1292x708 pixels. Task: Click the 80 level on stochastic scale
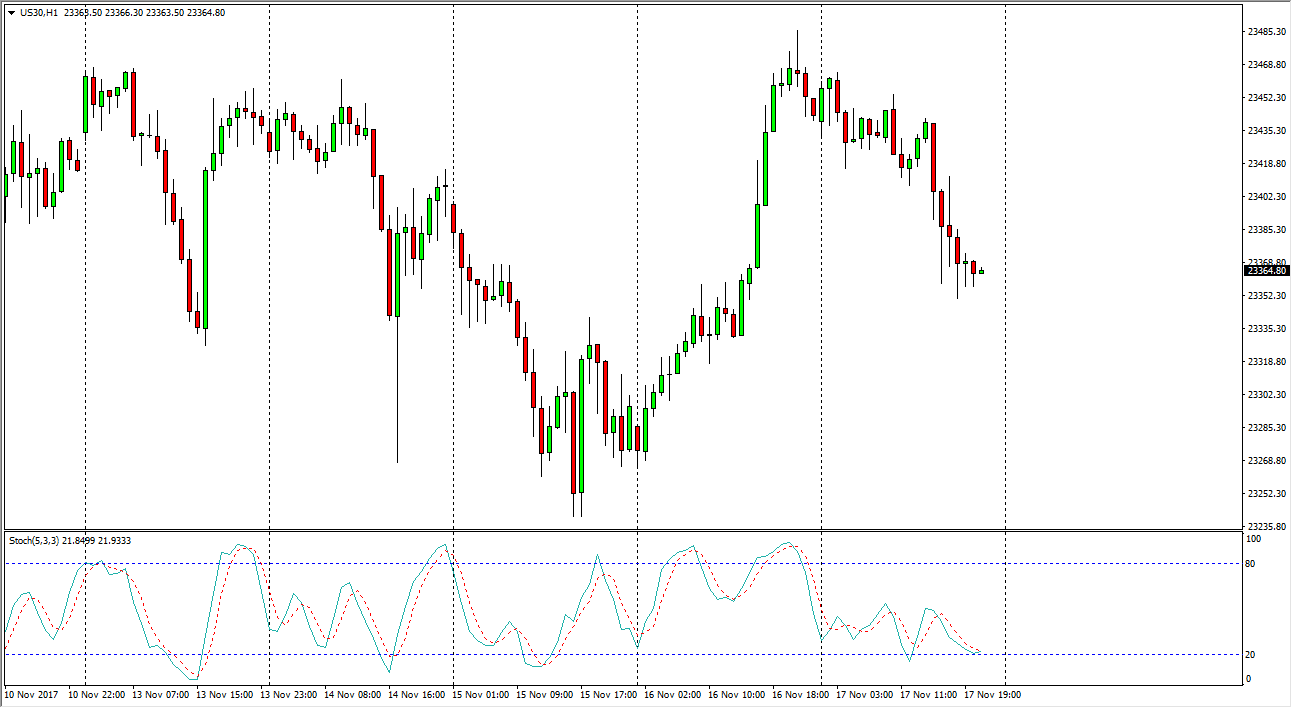pos(1252,564)
